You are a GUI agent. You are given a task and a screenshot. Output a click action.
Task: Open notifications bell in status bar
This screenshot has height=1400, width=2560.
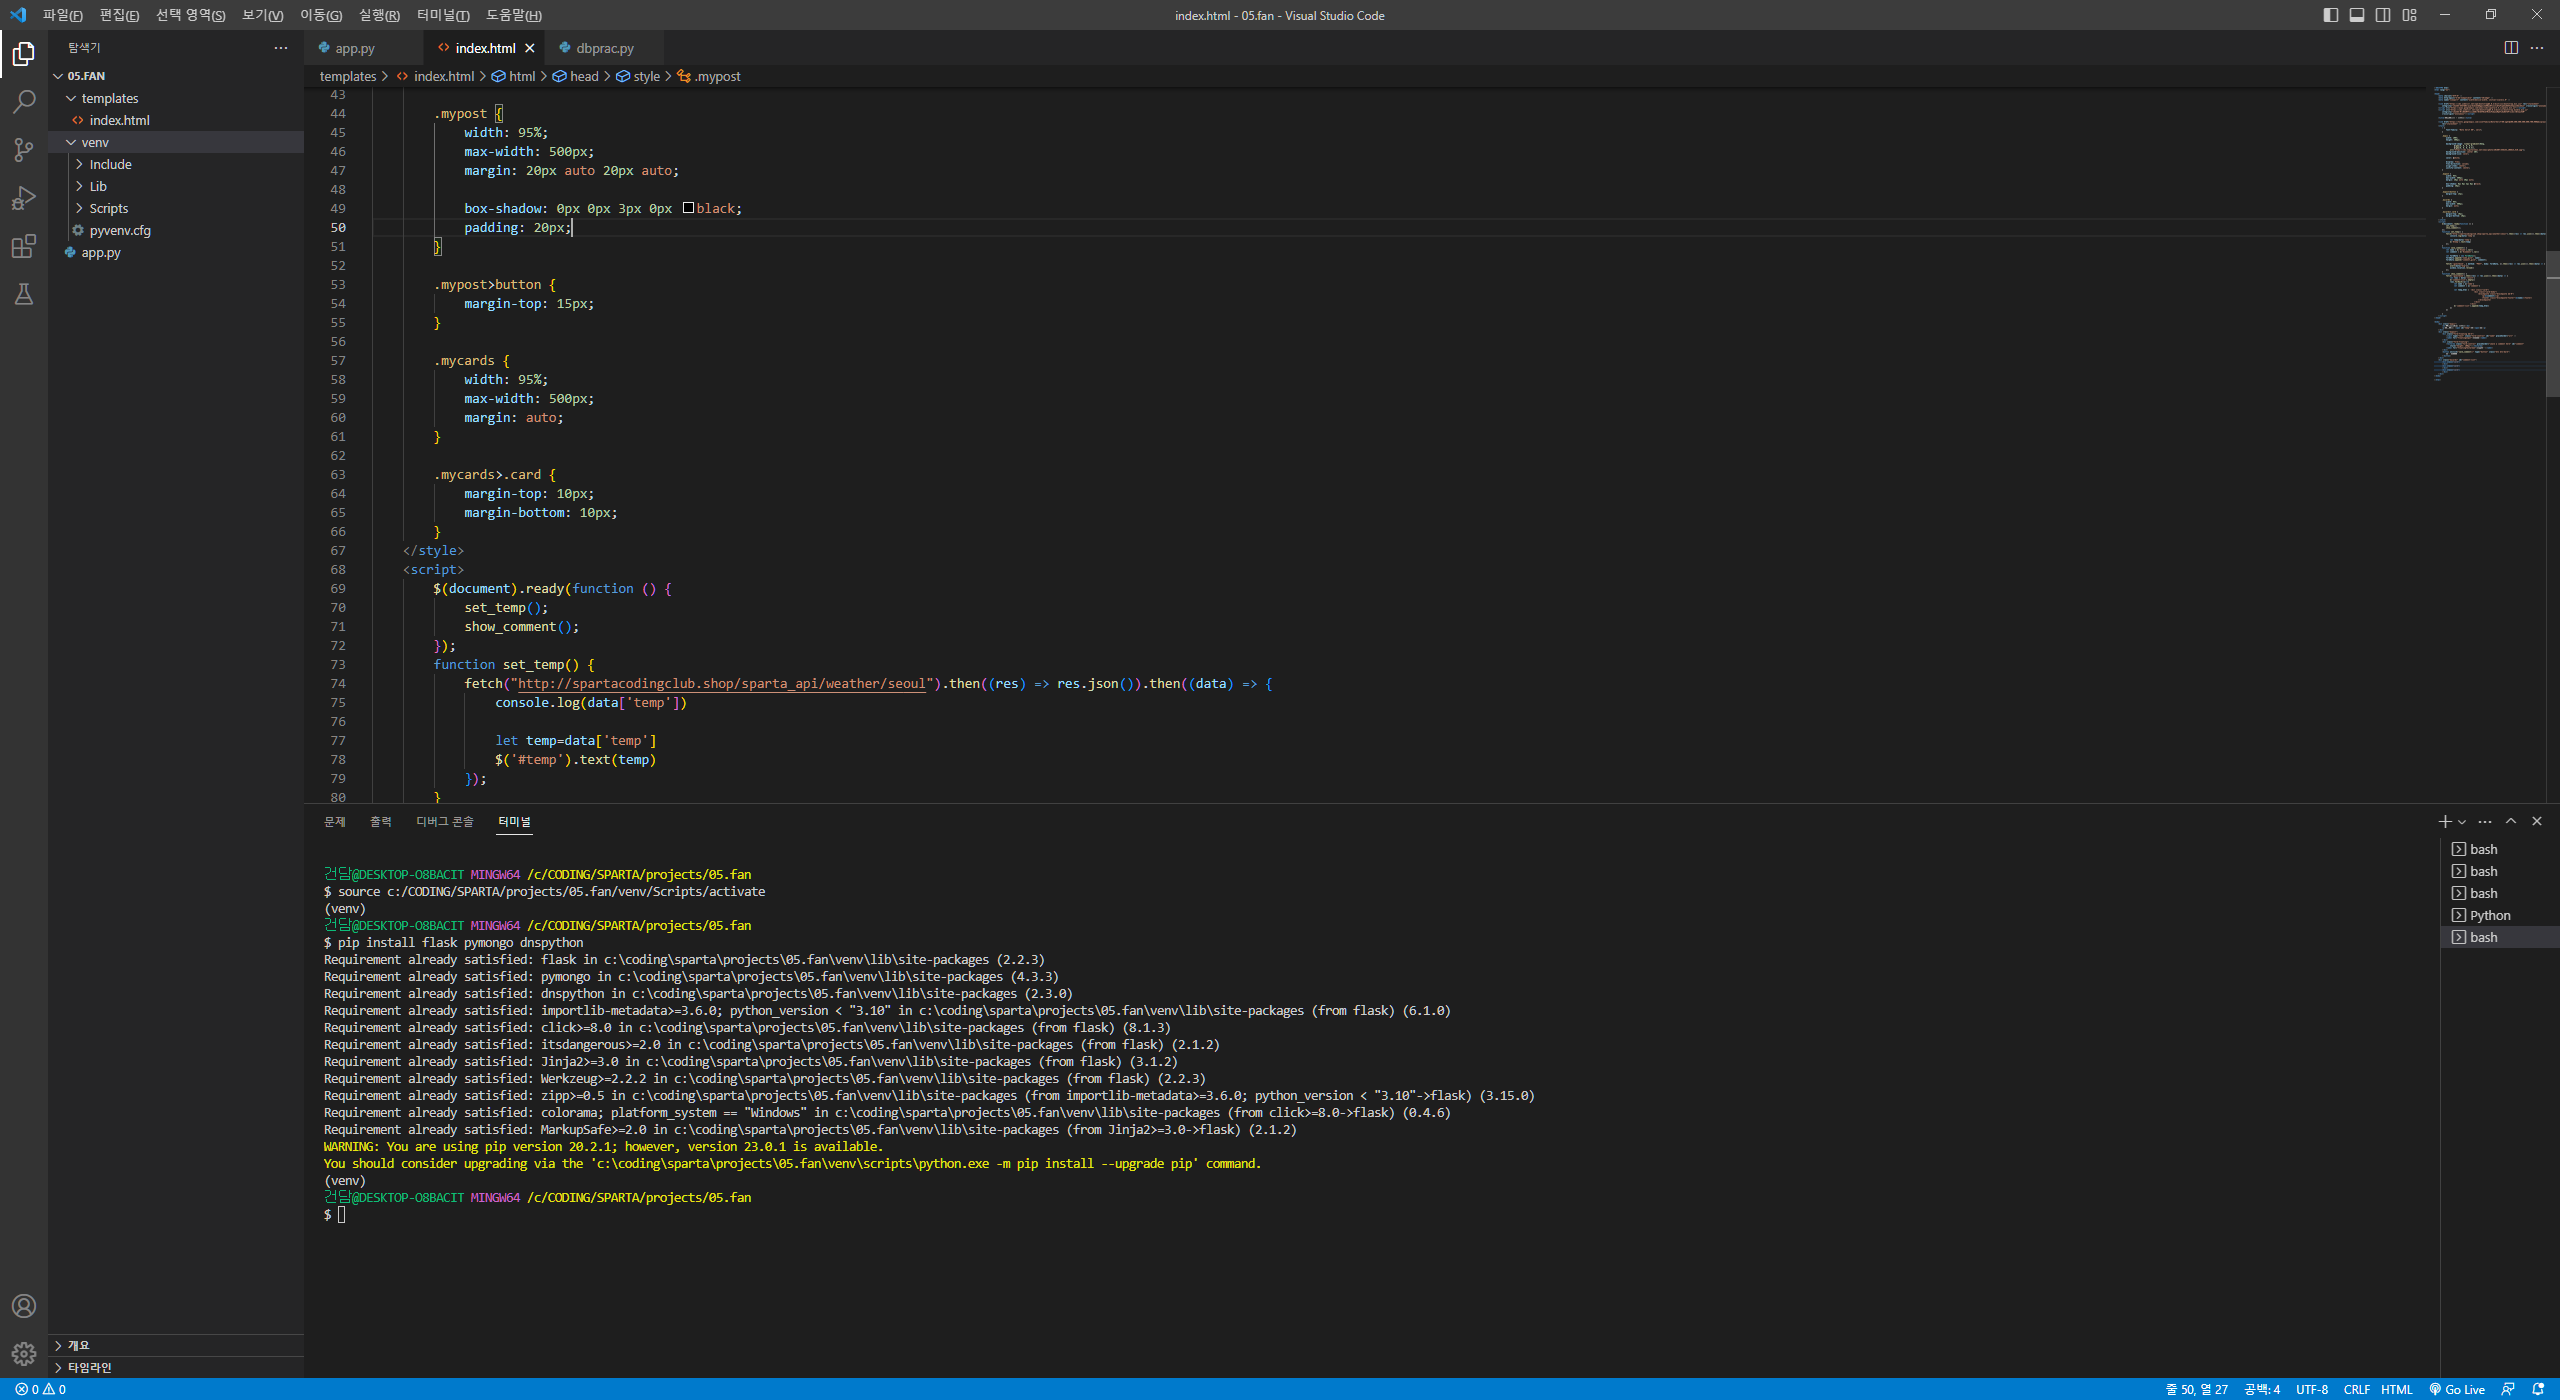click(2538, 1389)
